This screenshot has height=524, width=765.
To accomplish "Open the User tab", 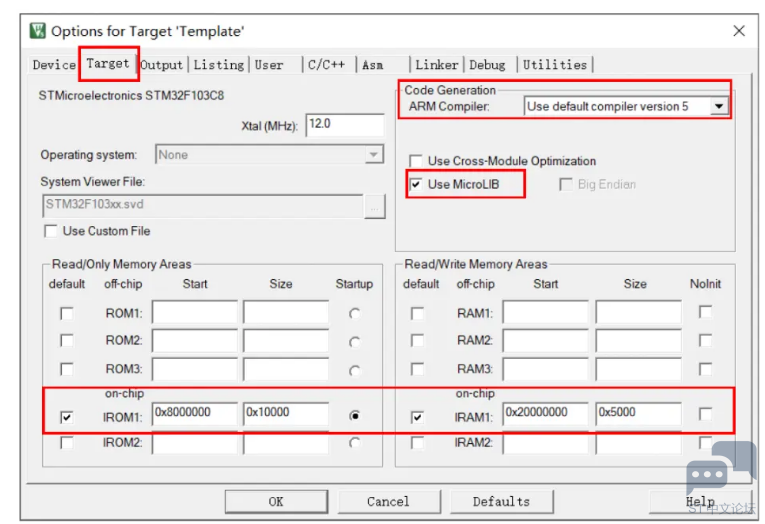I will [x=269, y=65].
